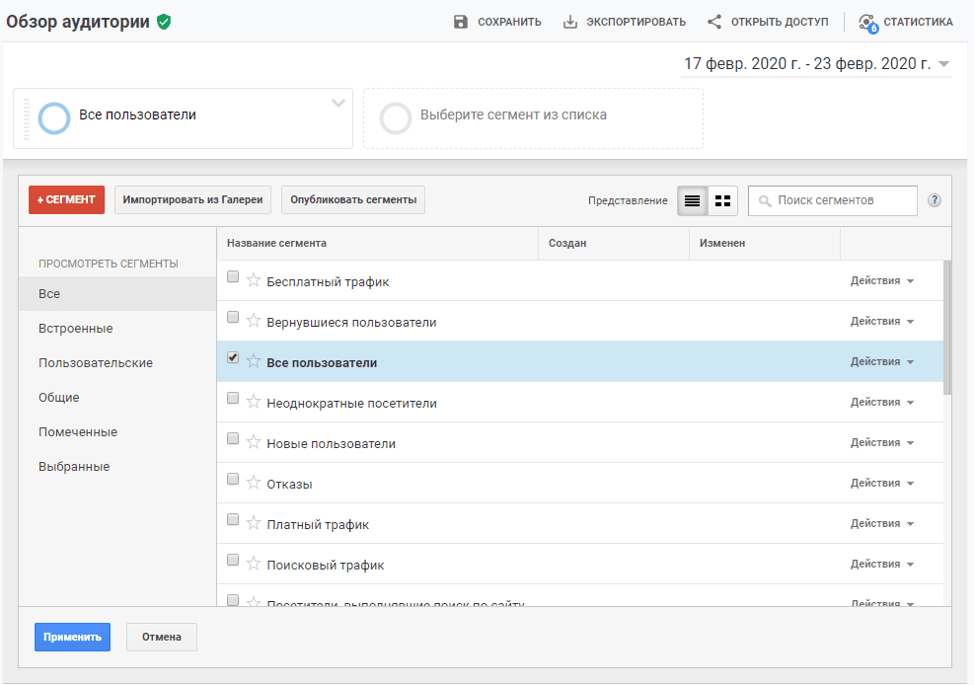Open Действия menu for Все пользователи
The image size is (974, 685).
(x=881, y=361)
